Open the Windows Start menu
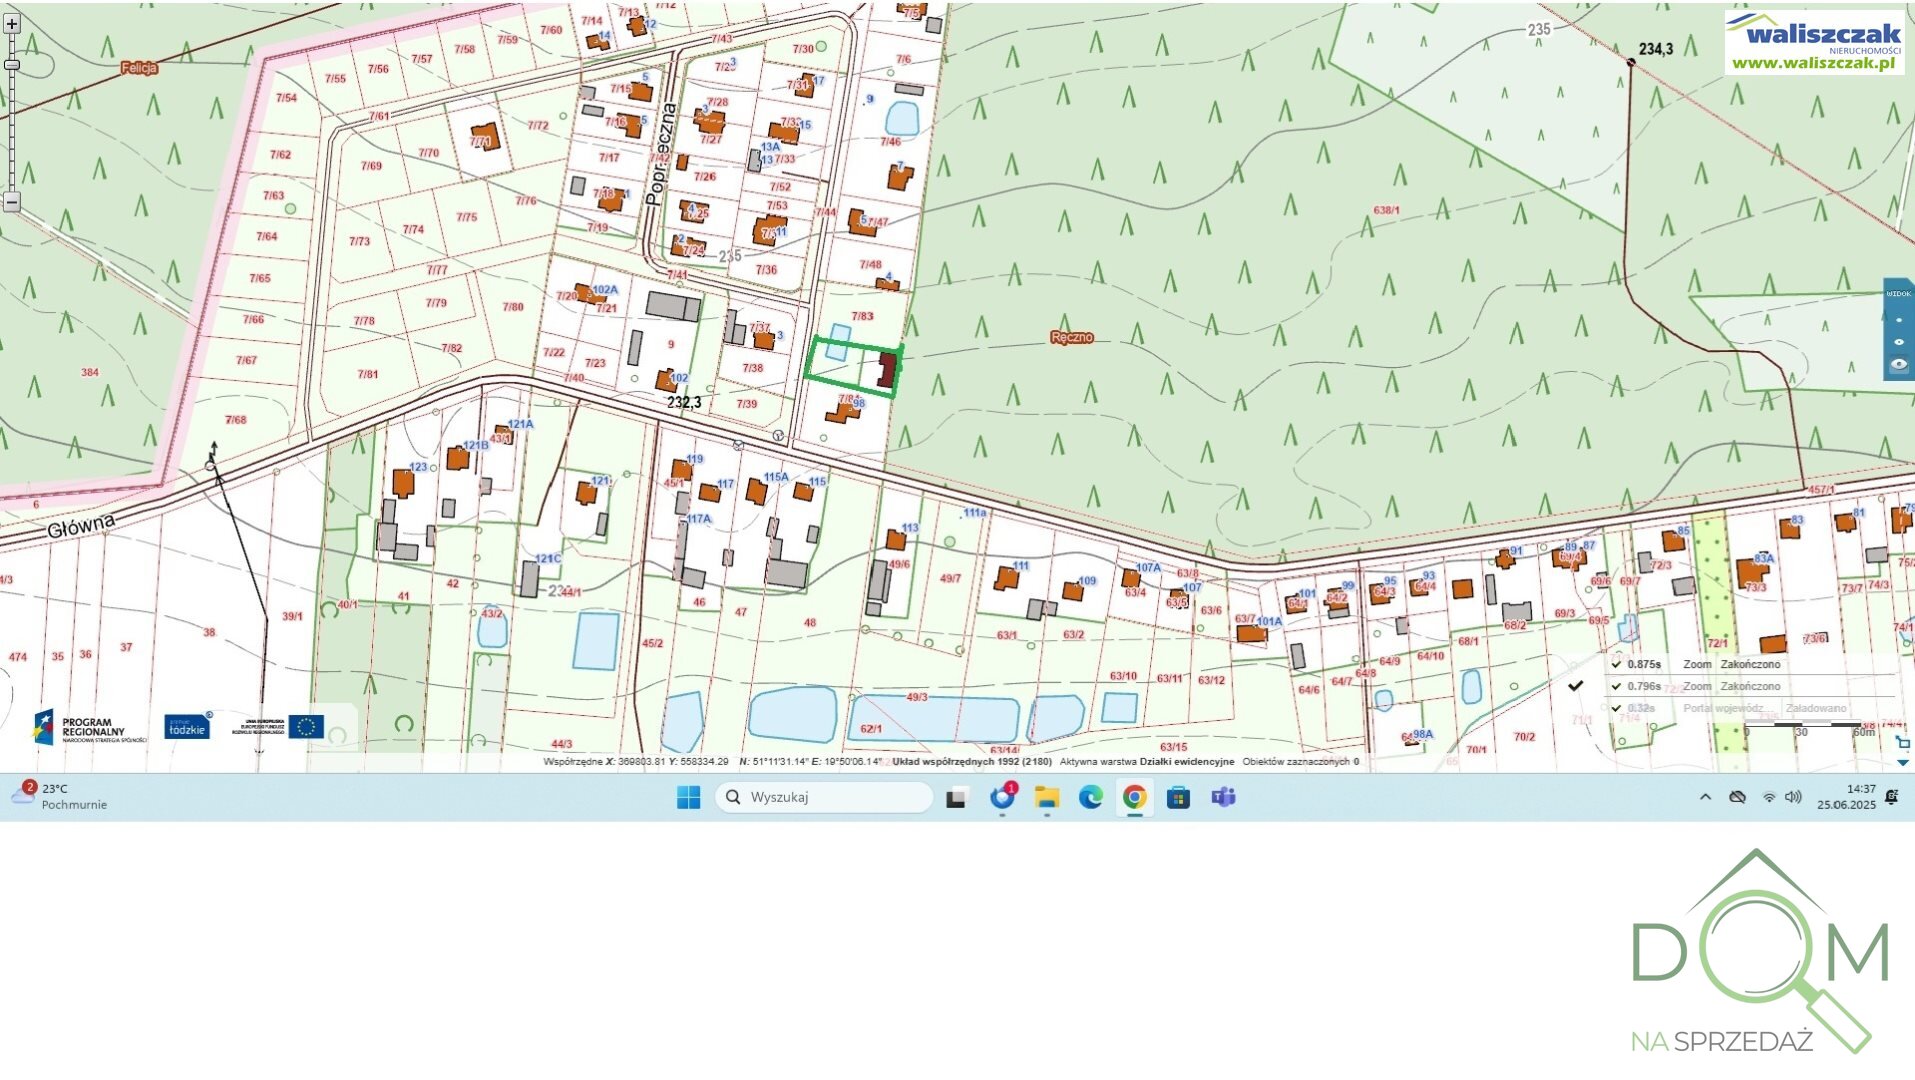The image size is (1915, 1080). click(x=688, y=797)
